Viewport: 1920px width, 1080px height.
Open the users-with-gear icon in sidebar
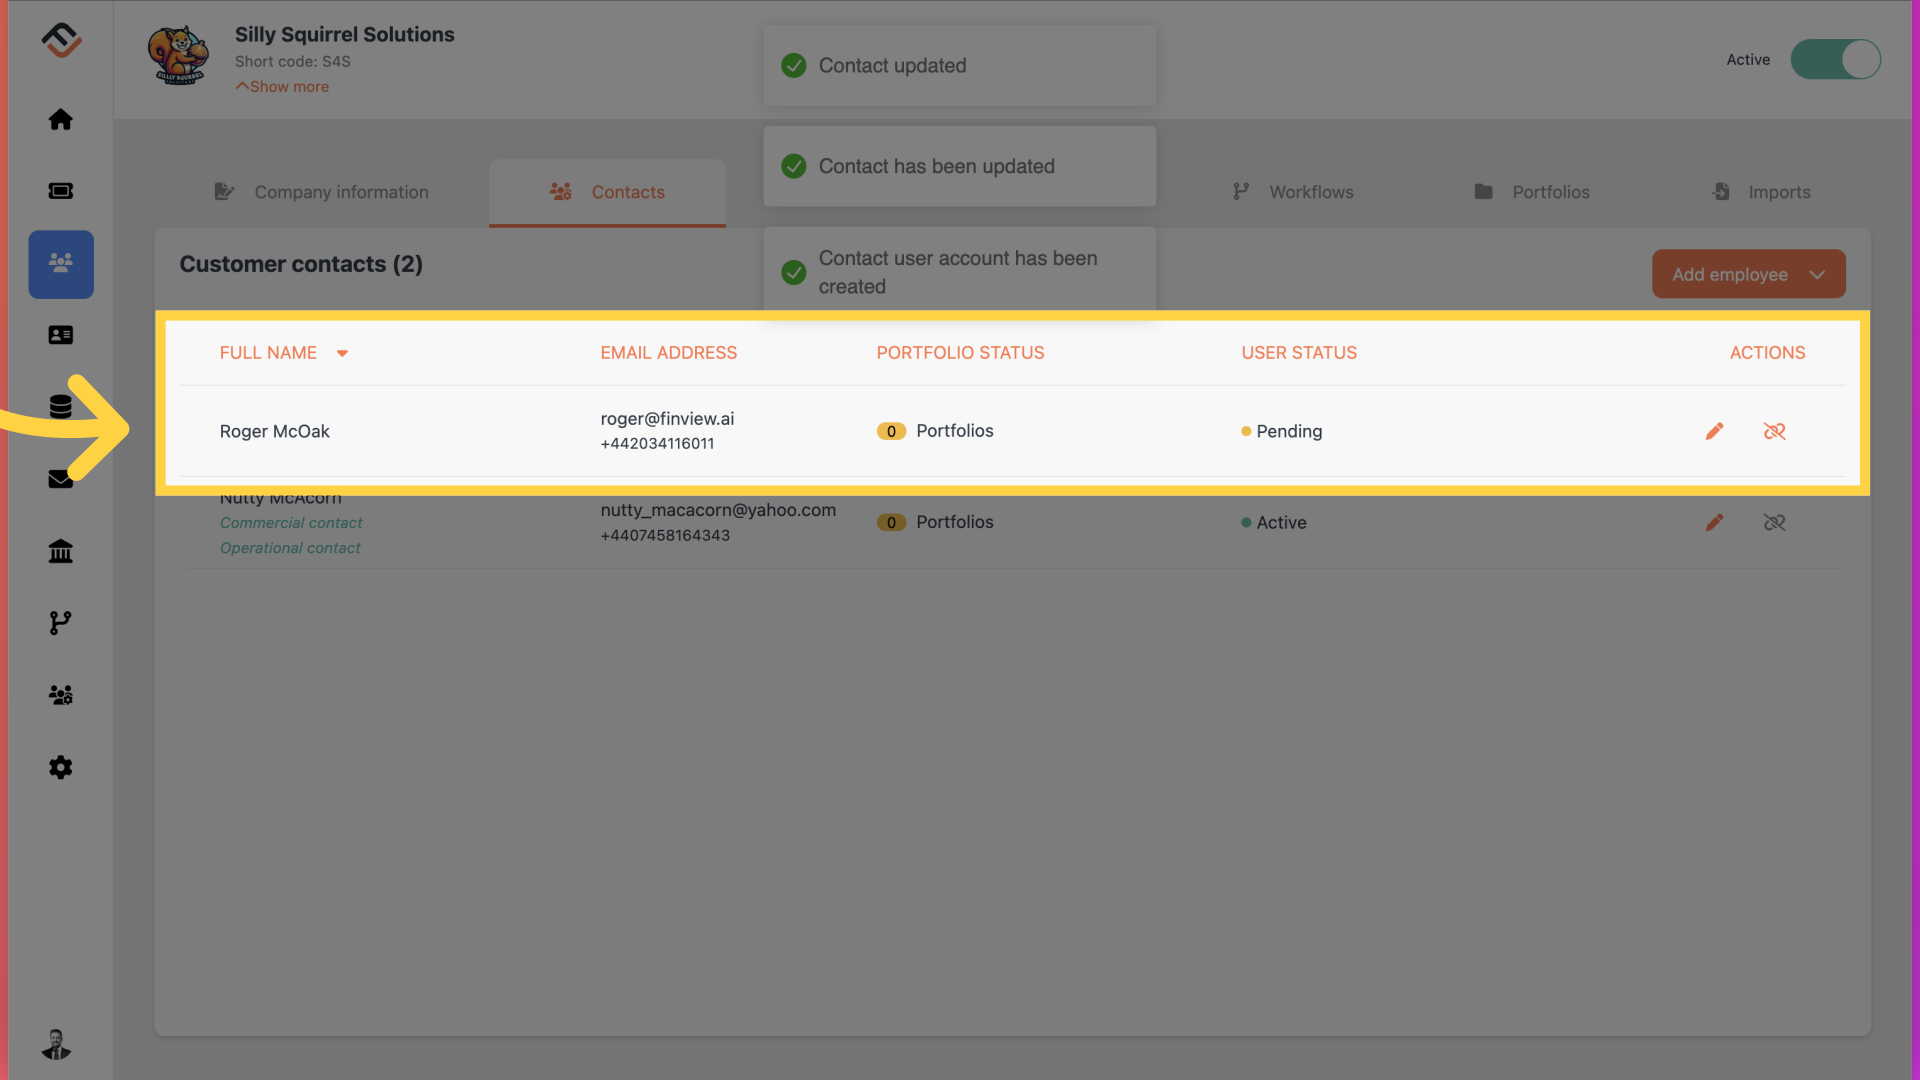61,695
